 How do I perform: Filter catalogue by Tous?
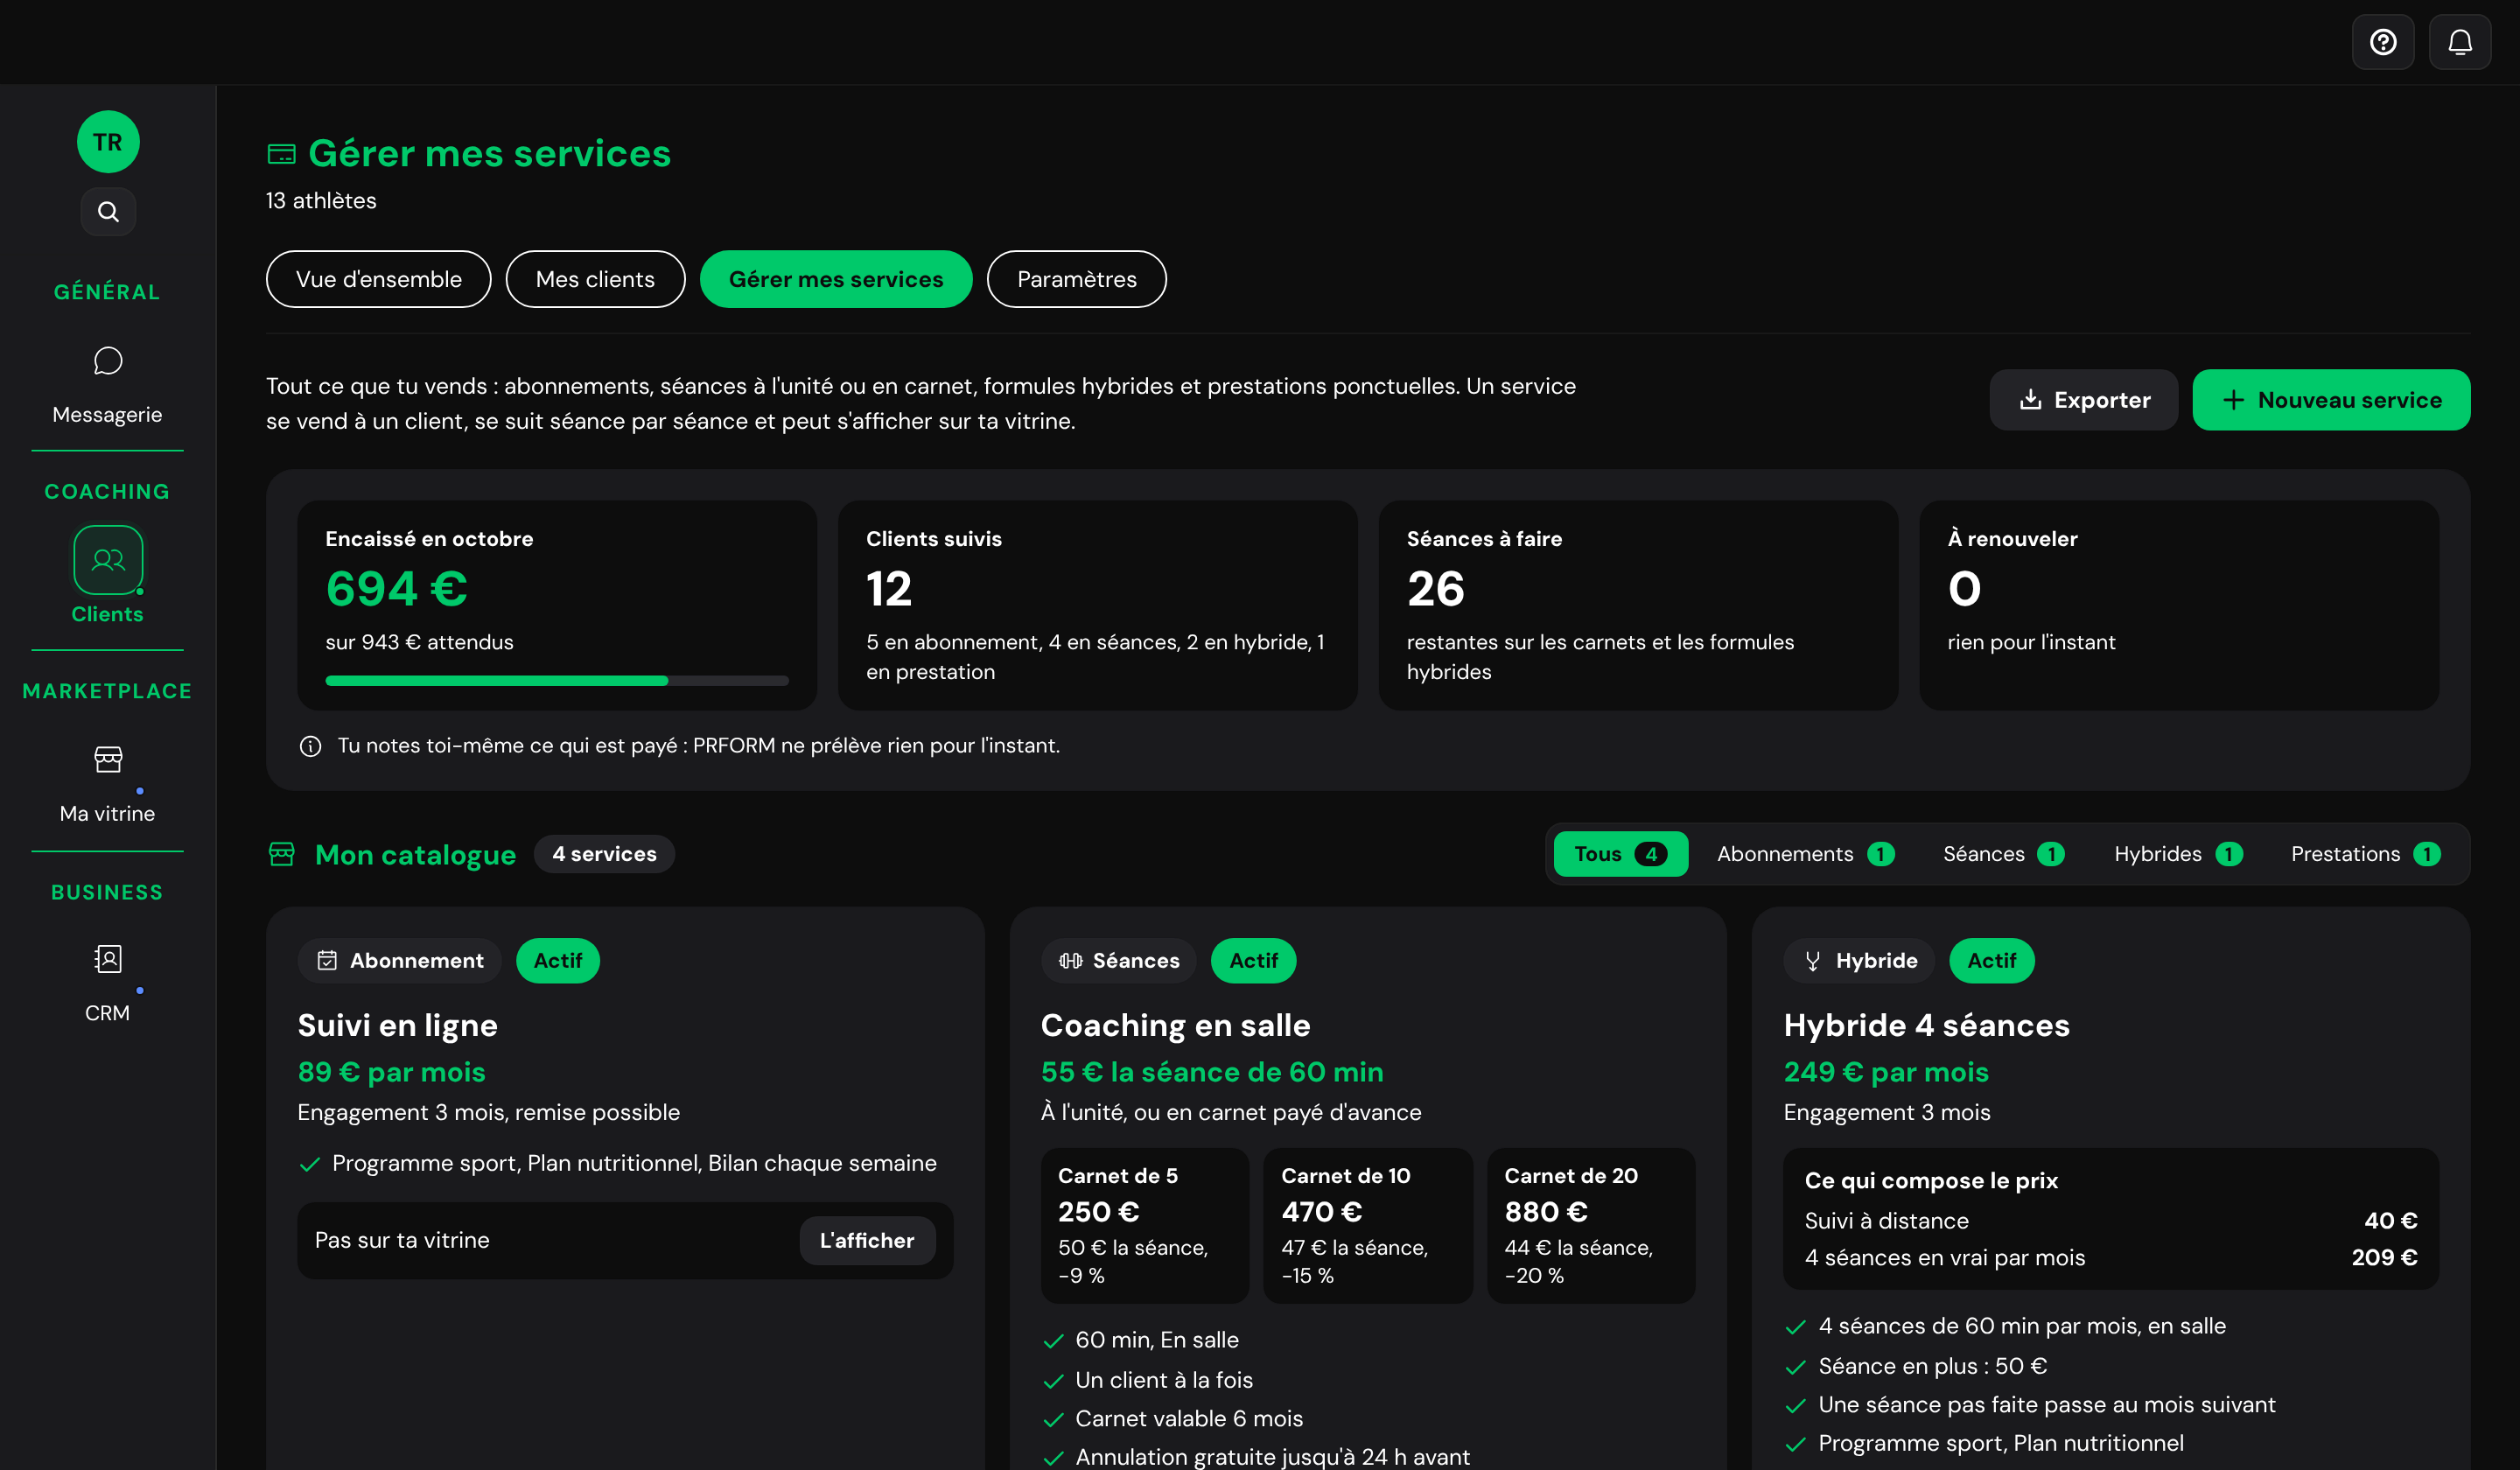pyautogui.click(x=1621, y=854)
